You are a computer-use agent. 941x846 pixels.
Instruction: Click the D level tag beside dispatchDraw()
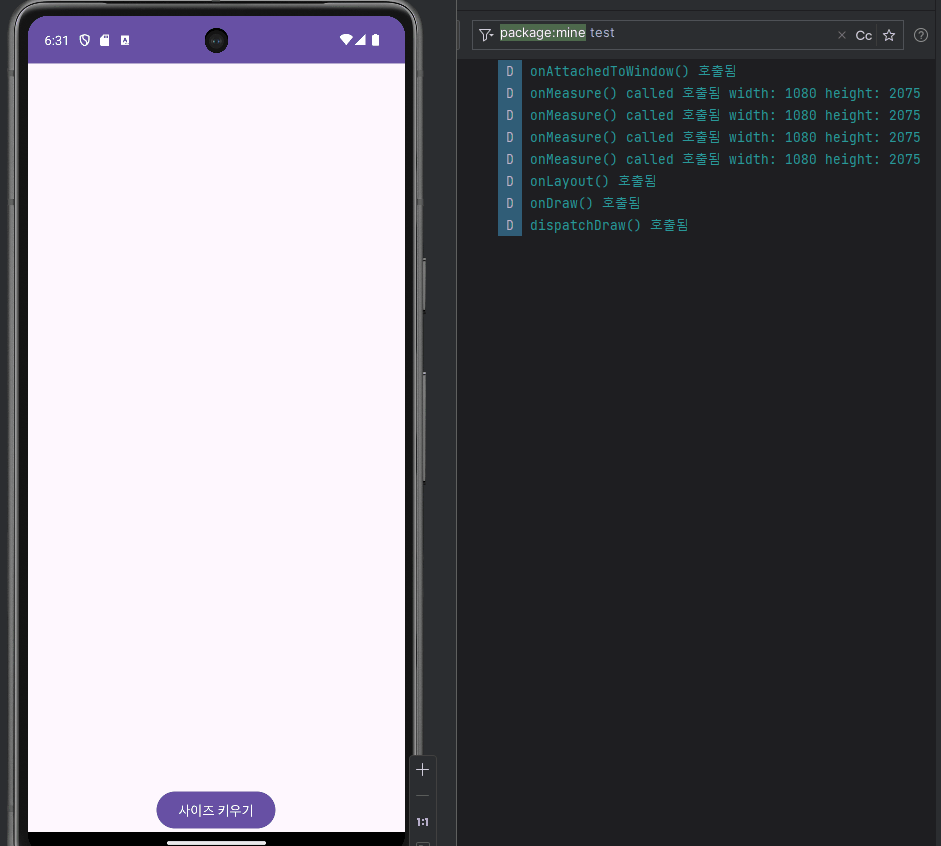tap(510, 225)
